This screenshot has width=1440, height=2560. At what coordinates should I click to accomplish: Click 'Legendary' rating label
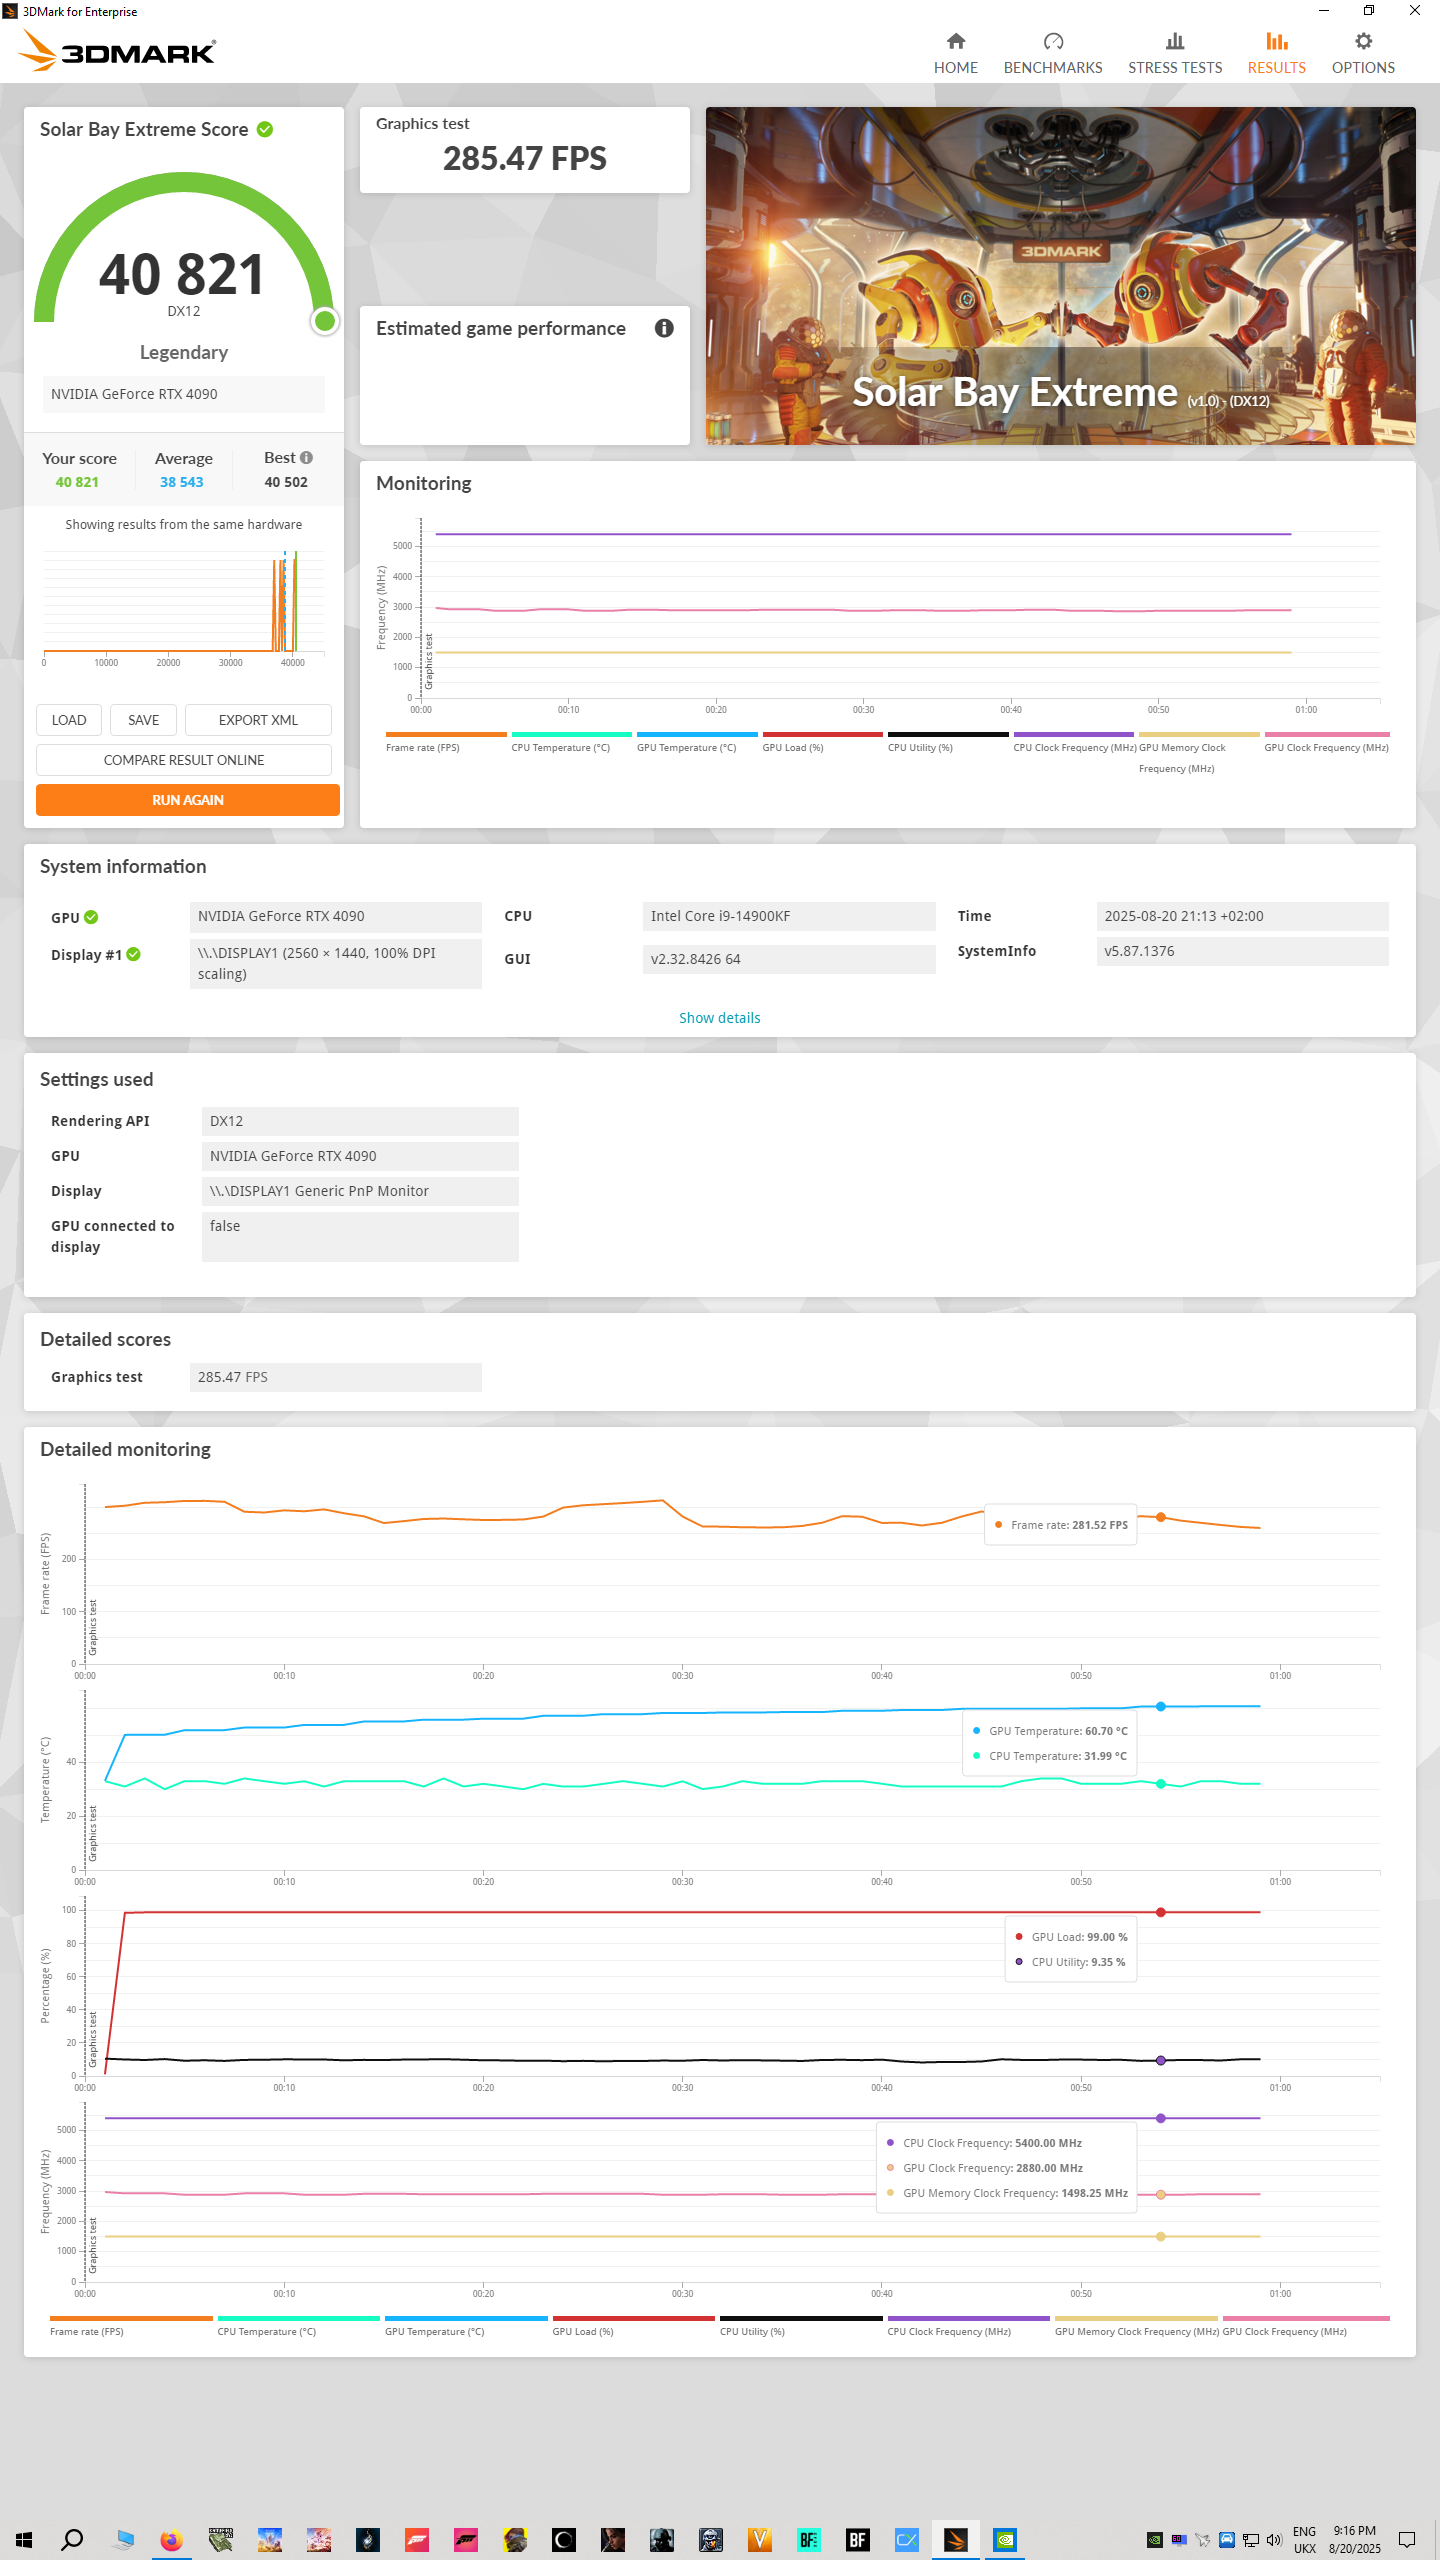(184, 352)
